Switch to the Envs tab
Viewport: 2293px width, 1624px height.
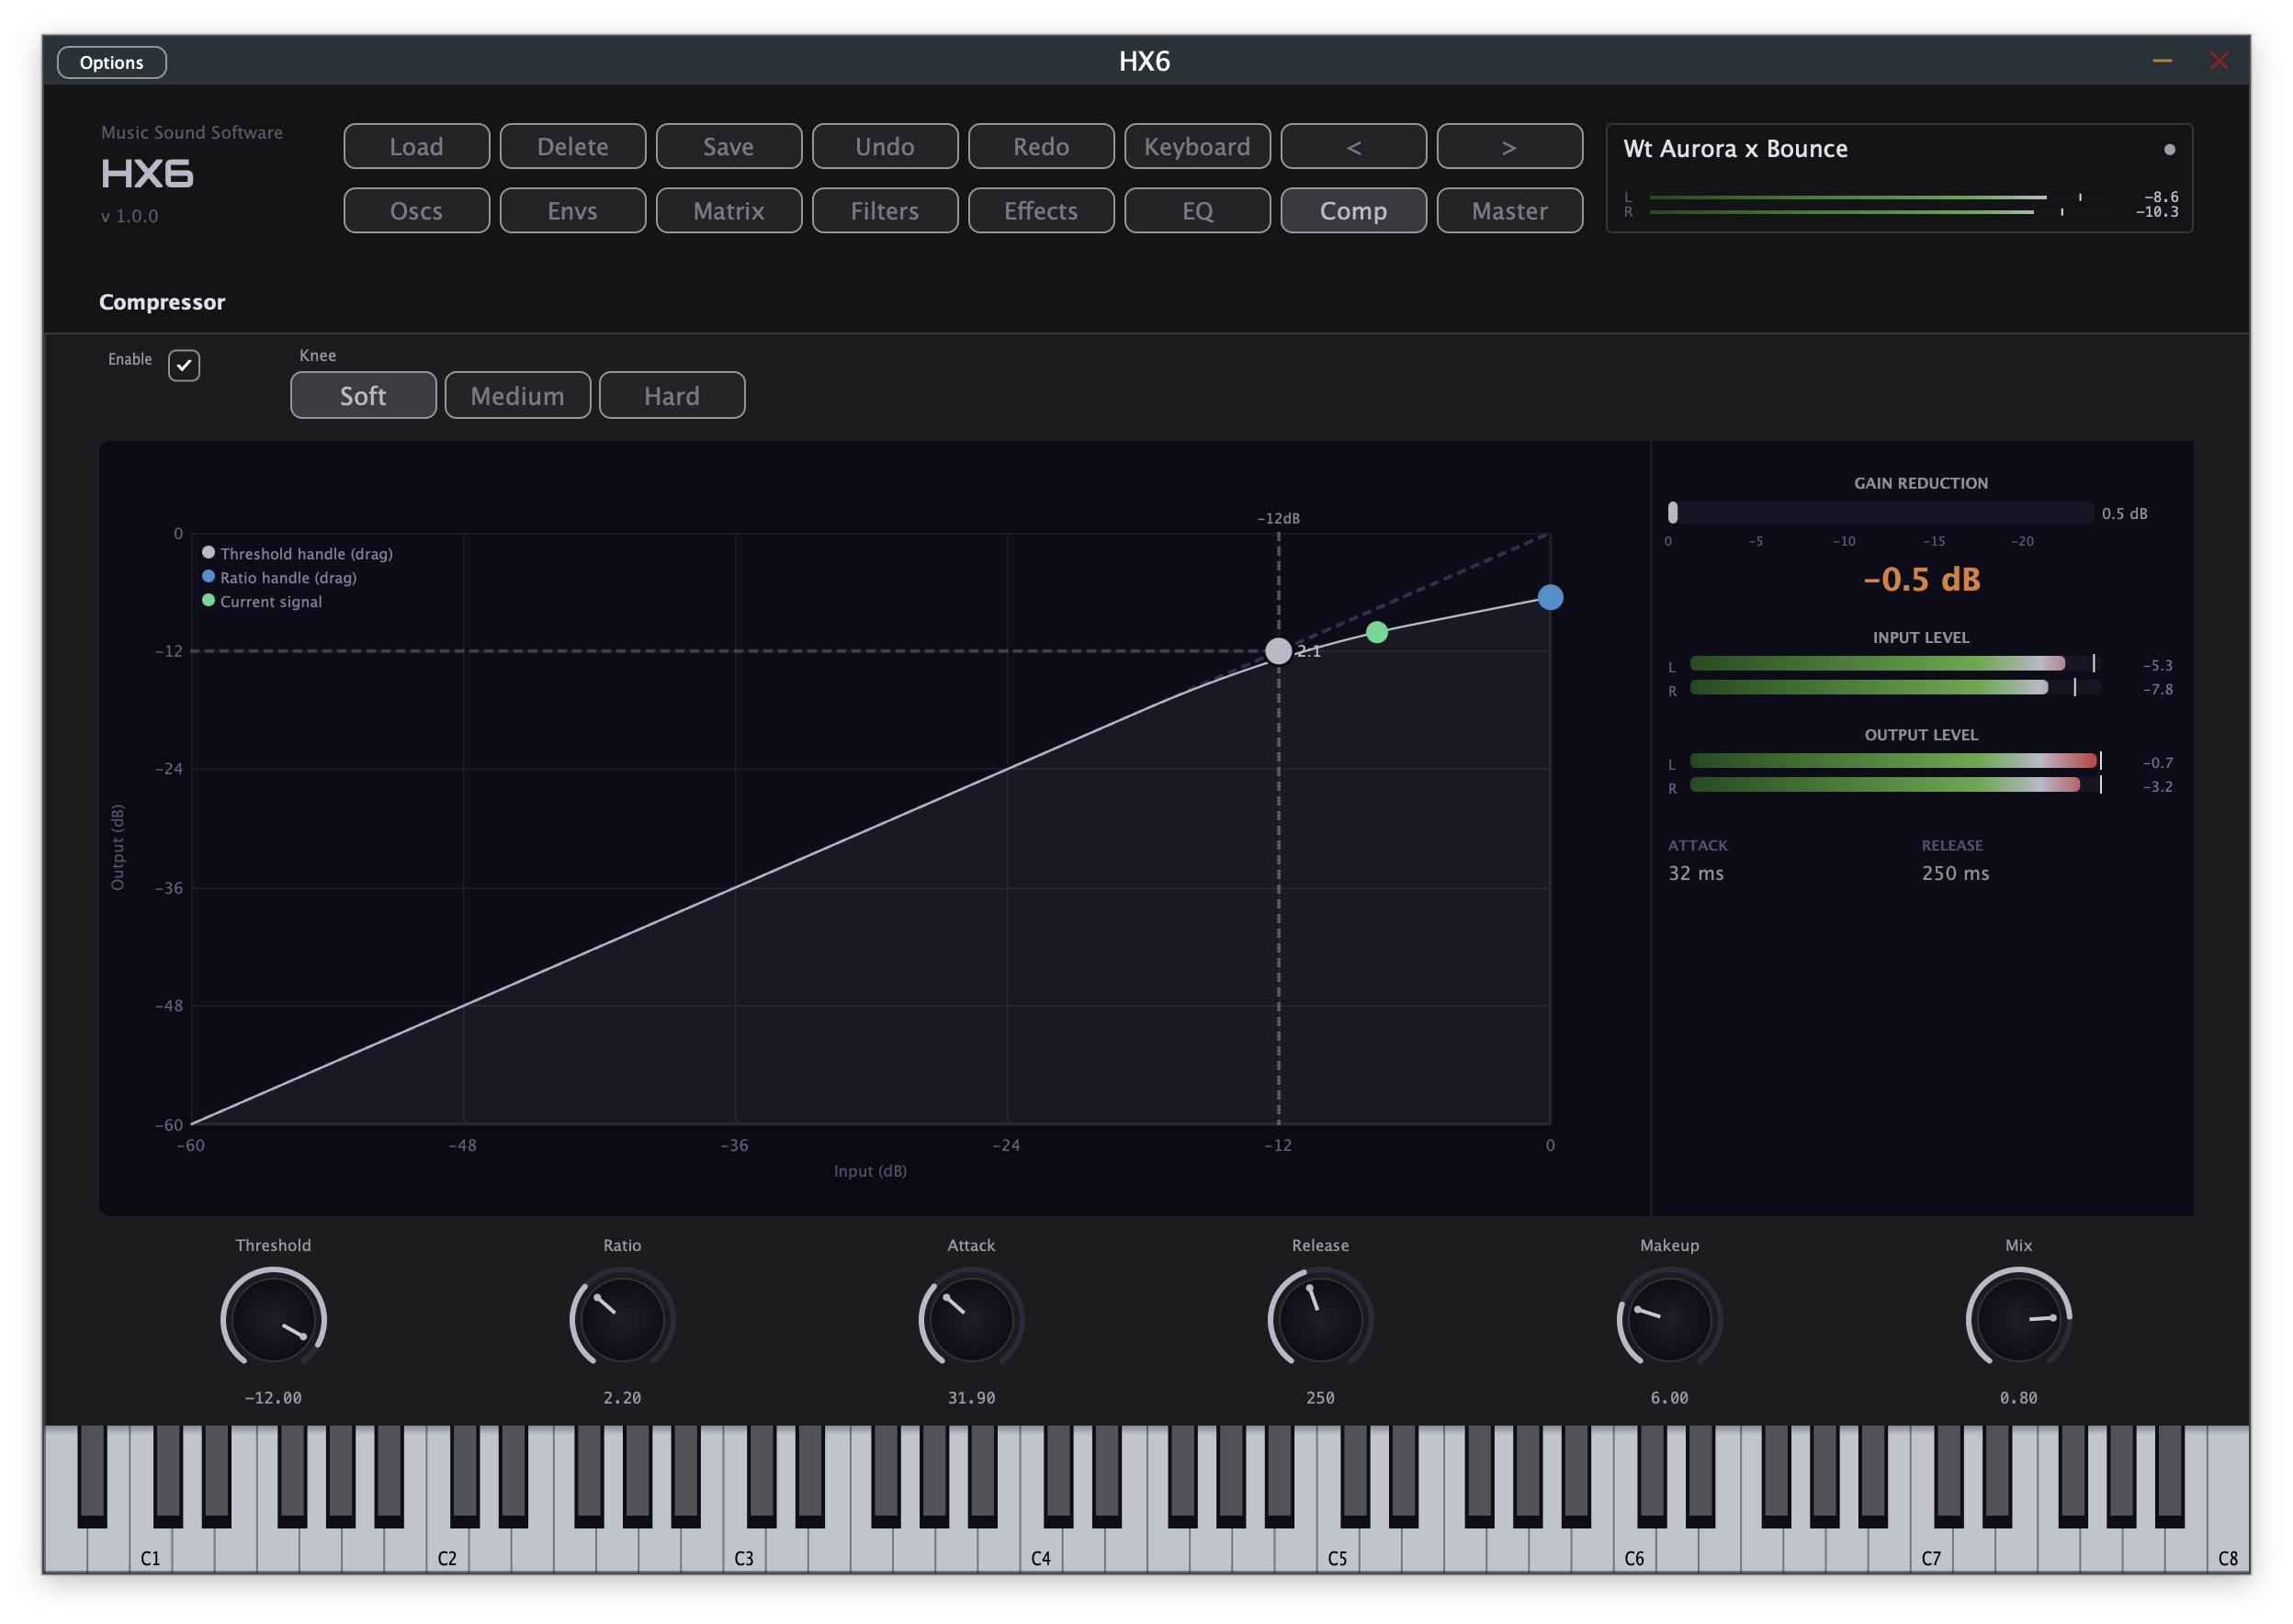pyautogui.click(x=572, y=211)
